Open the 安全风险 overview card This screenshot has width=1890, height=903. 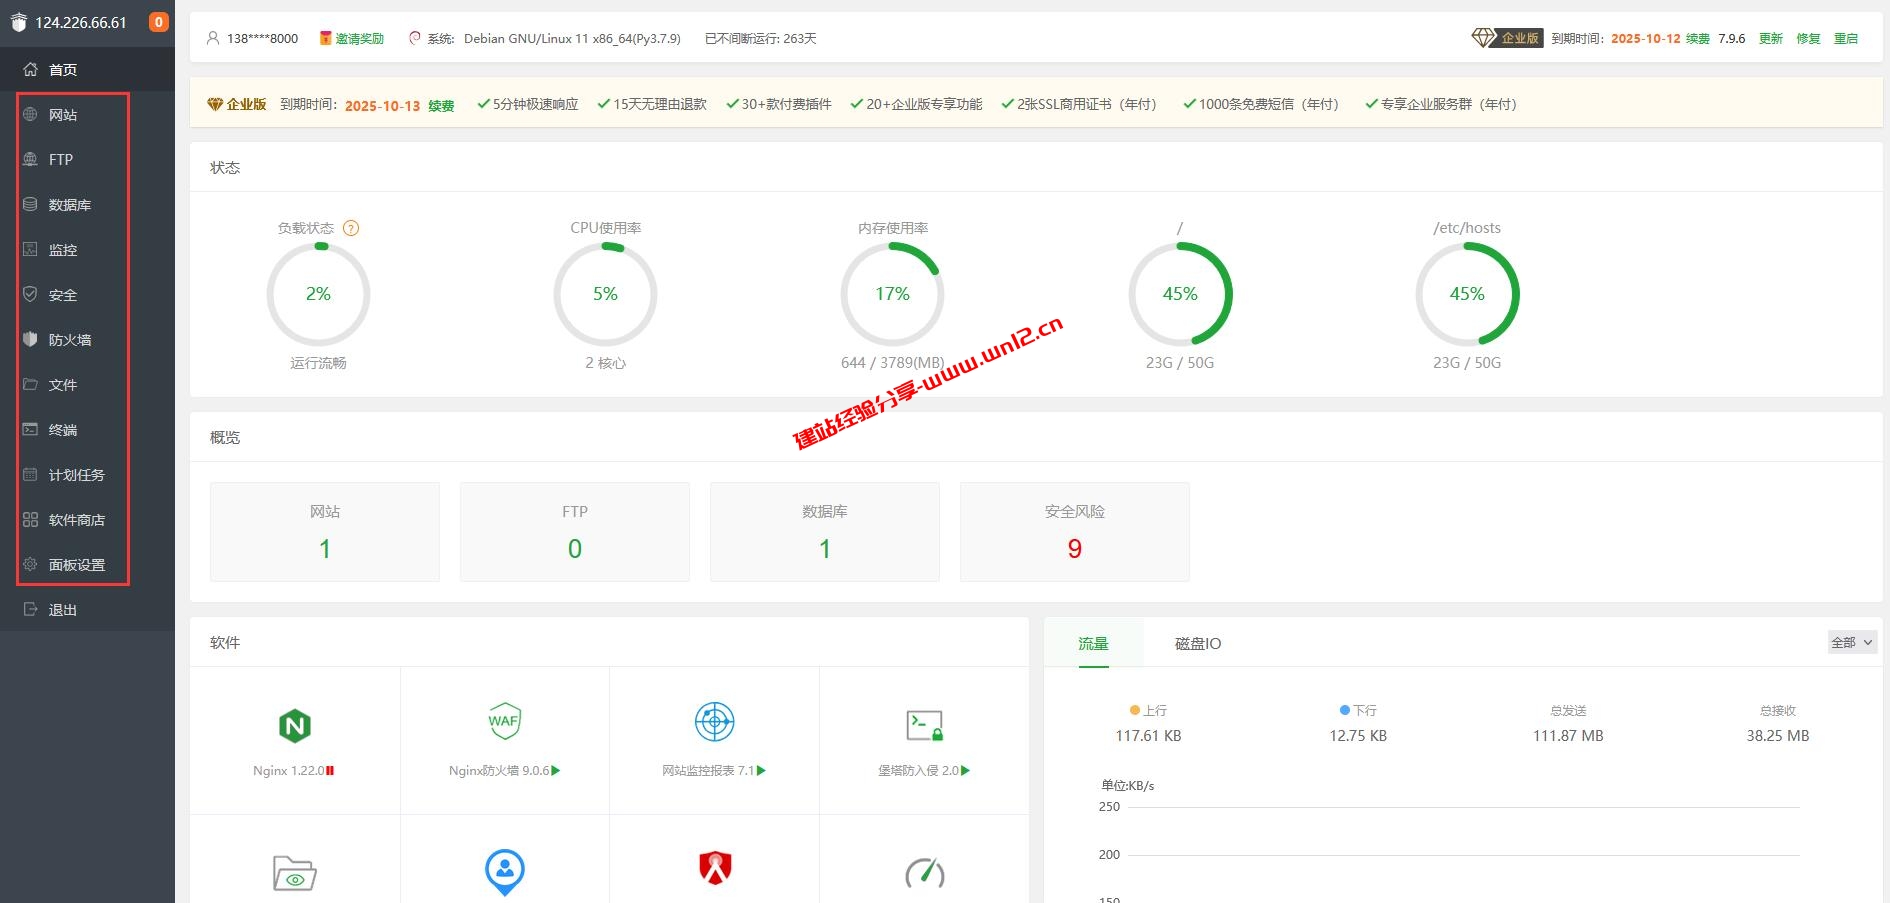[1074, 532]
